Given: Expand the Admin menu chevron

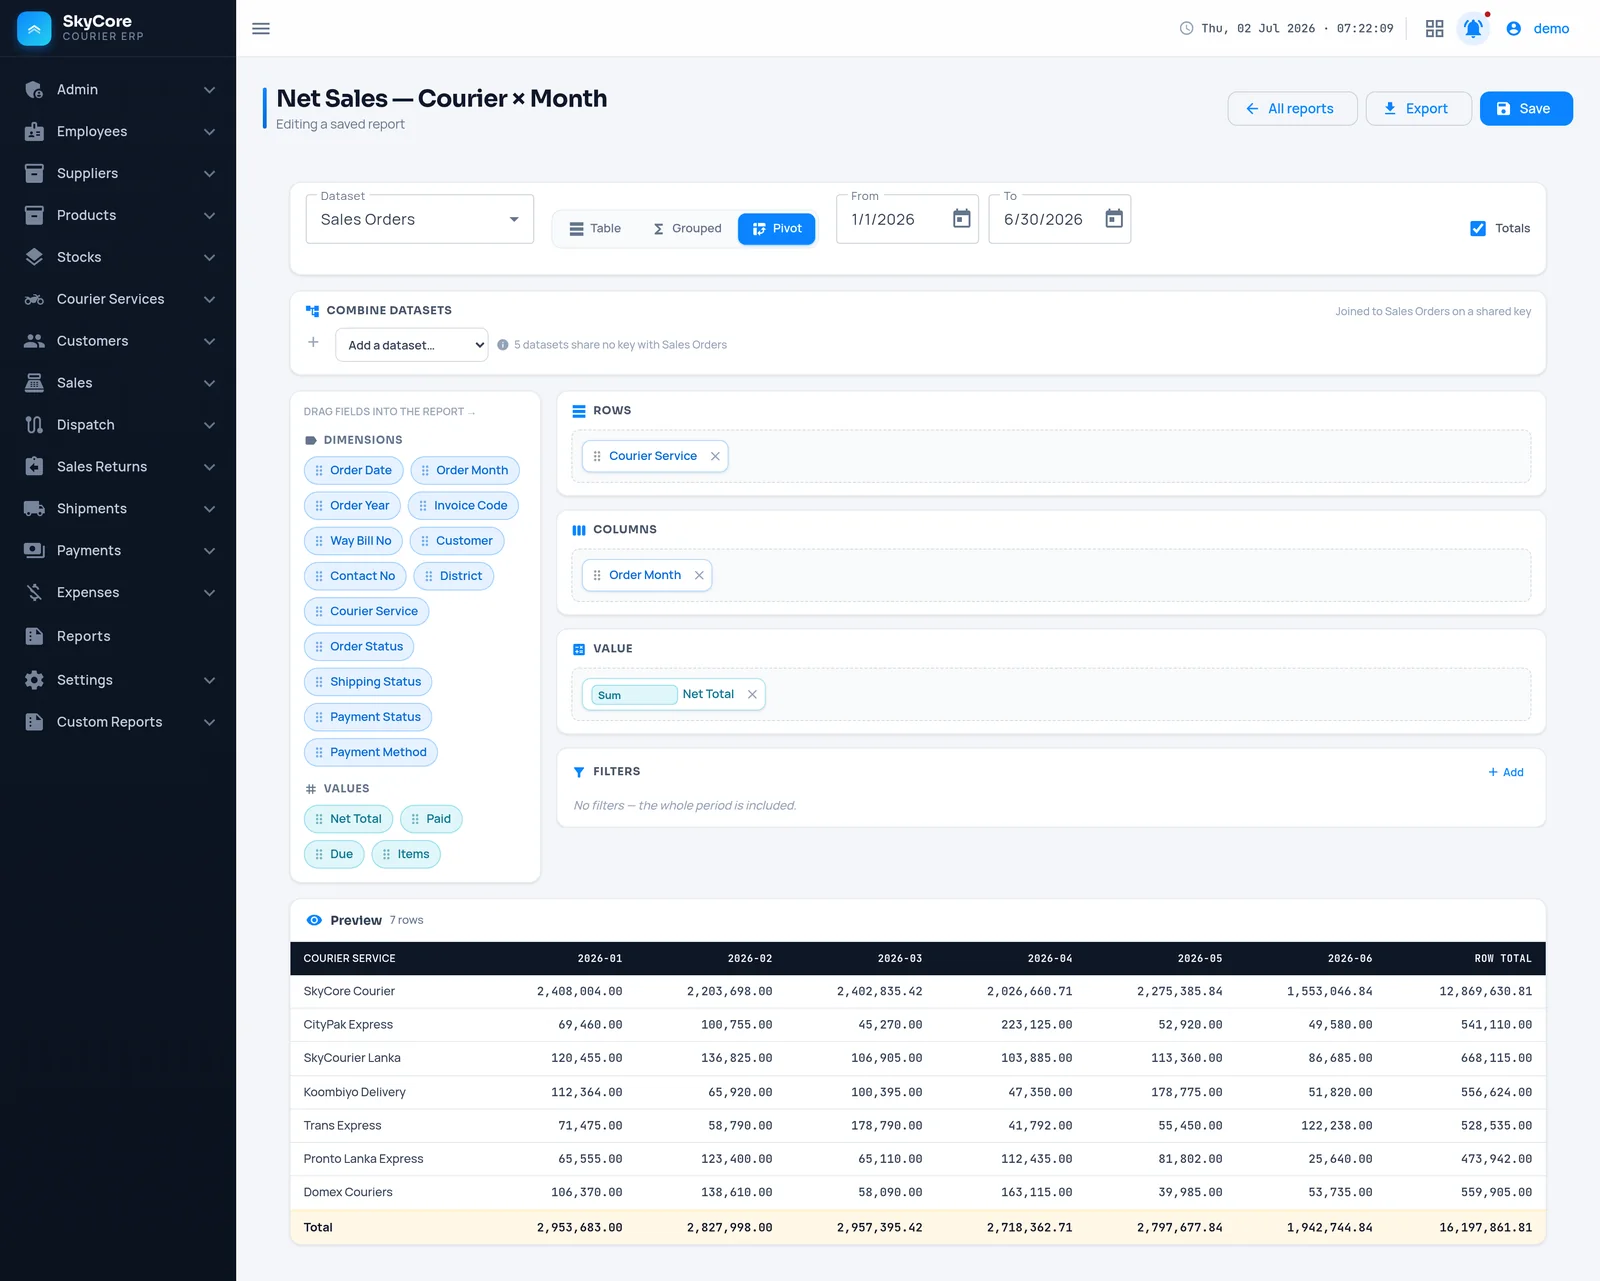Looking at the screenshot, I should 210,90.
